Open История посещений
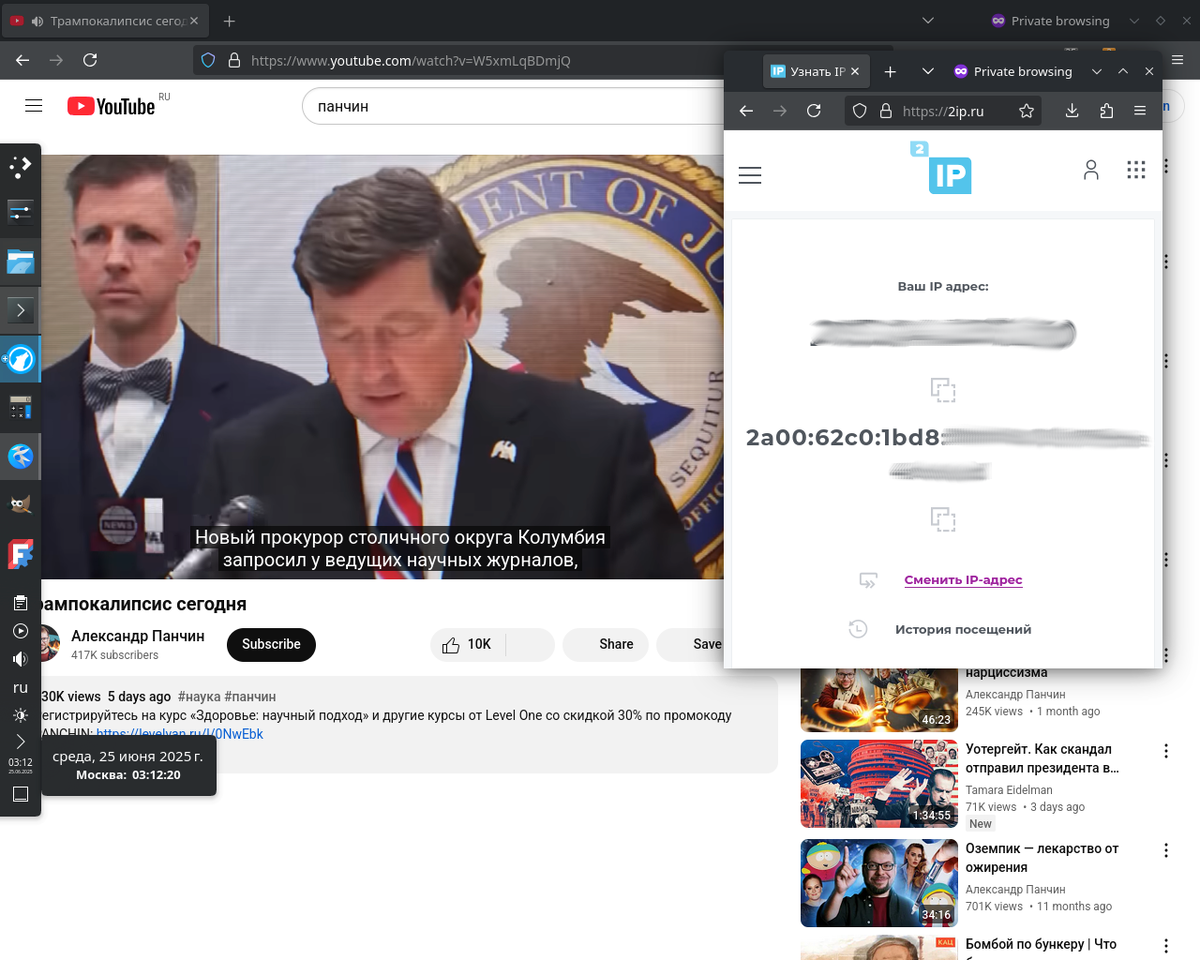This screenshot has height=960, width=1200. pyautogui.click(x=963, y=629)
